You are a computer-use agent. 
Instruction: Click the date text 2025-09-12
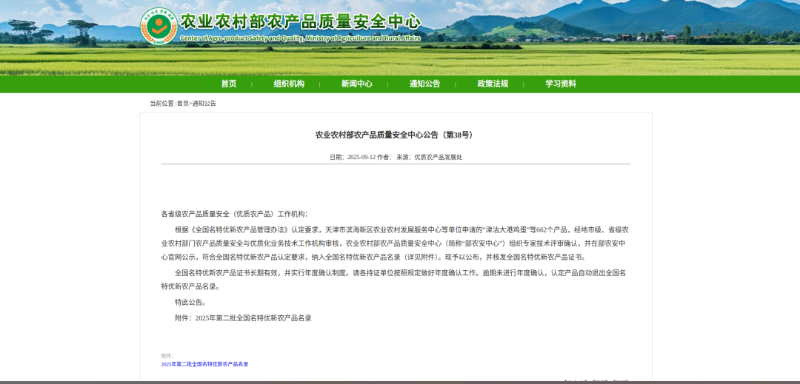(x=361, y=158)
